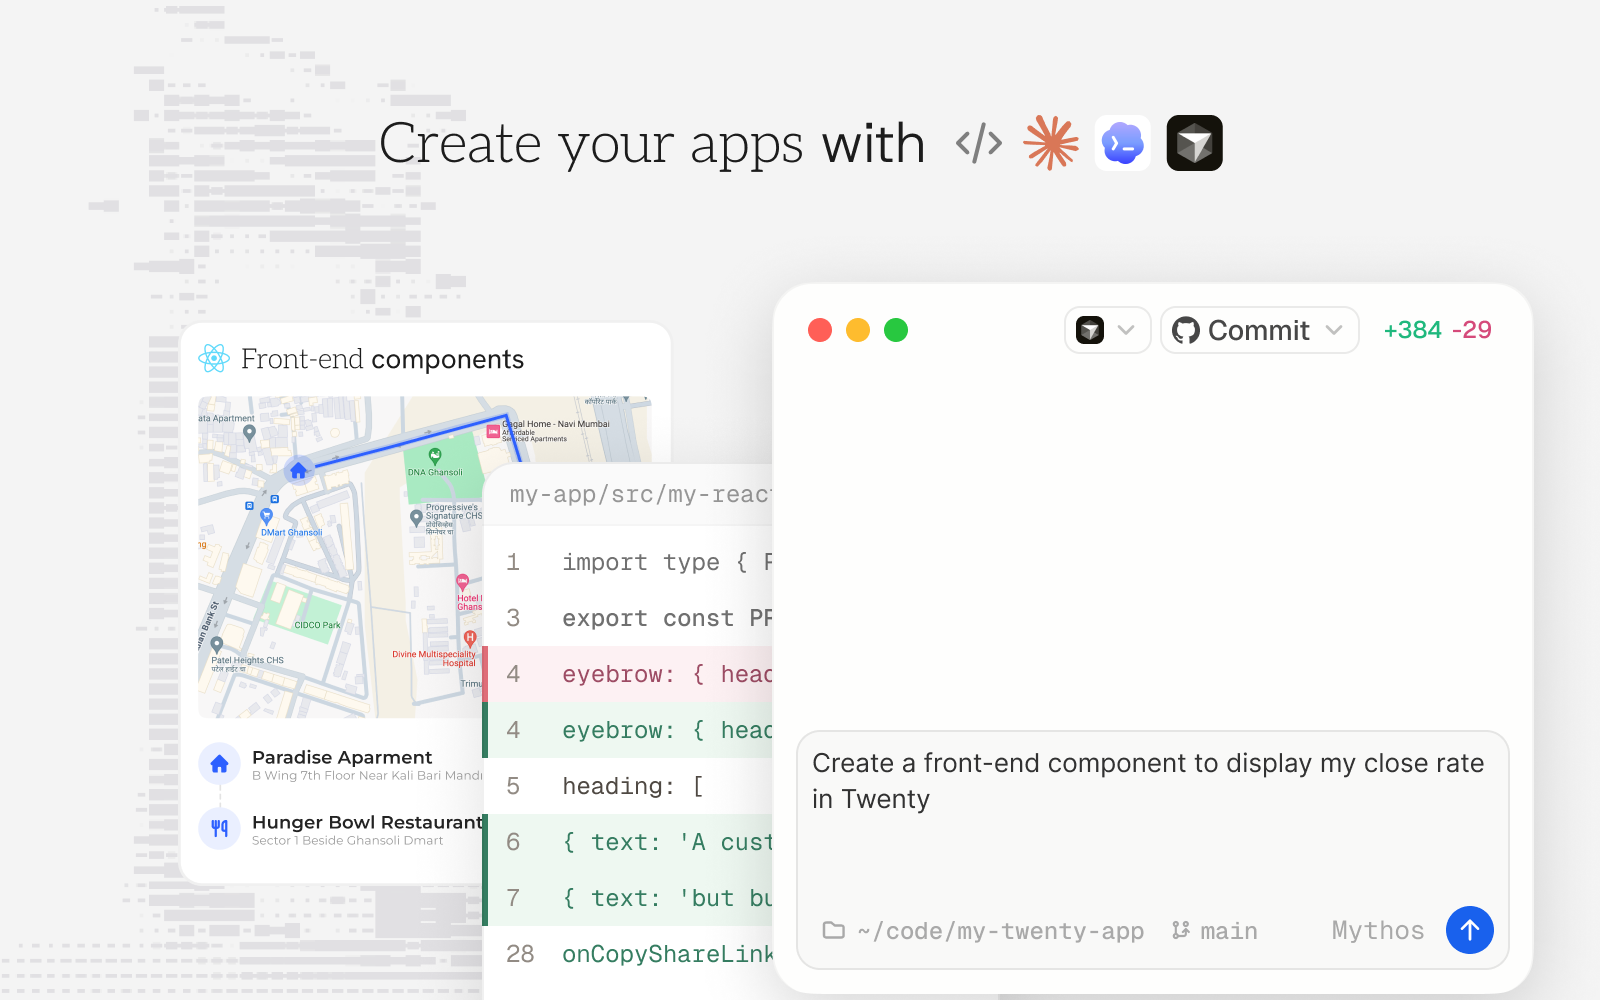Click the GitHub logo on the Commit button
The image size is (1600, 1000).
click(x=1186, y=330)
